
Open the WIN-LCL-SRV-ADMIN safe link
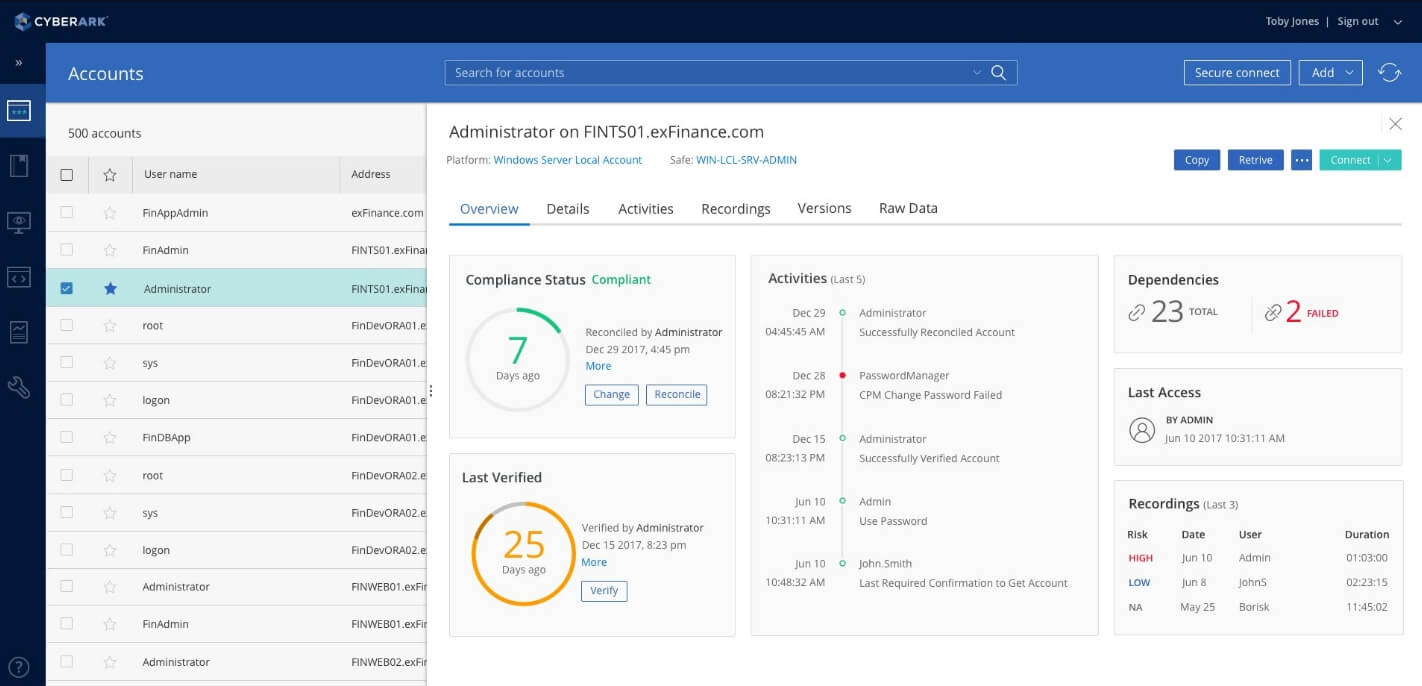point(746,160)
